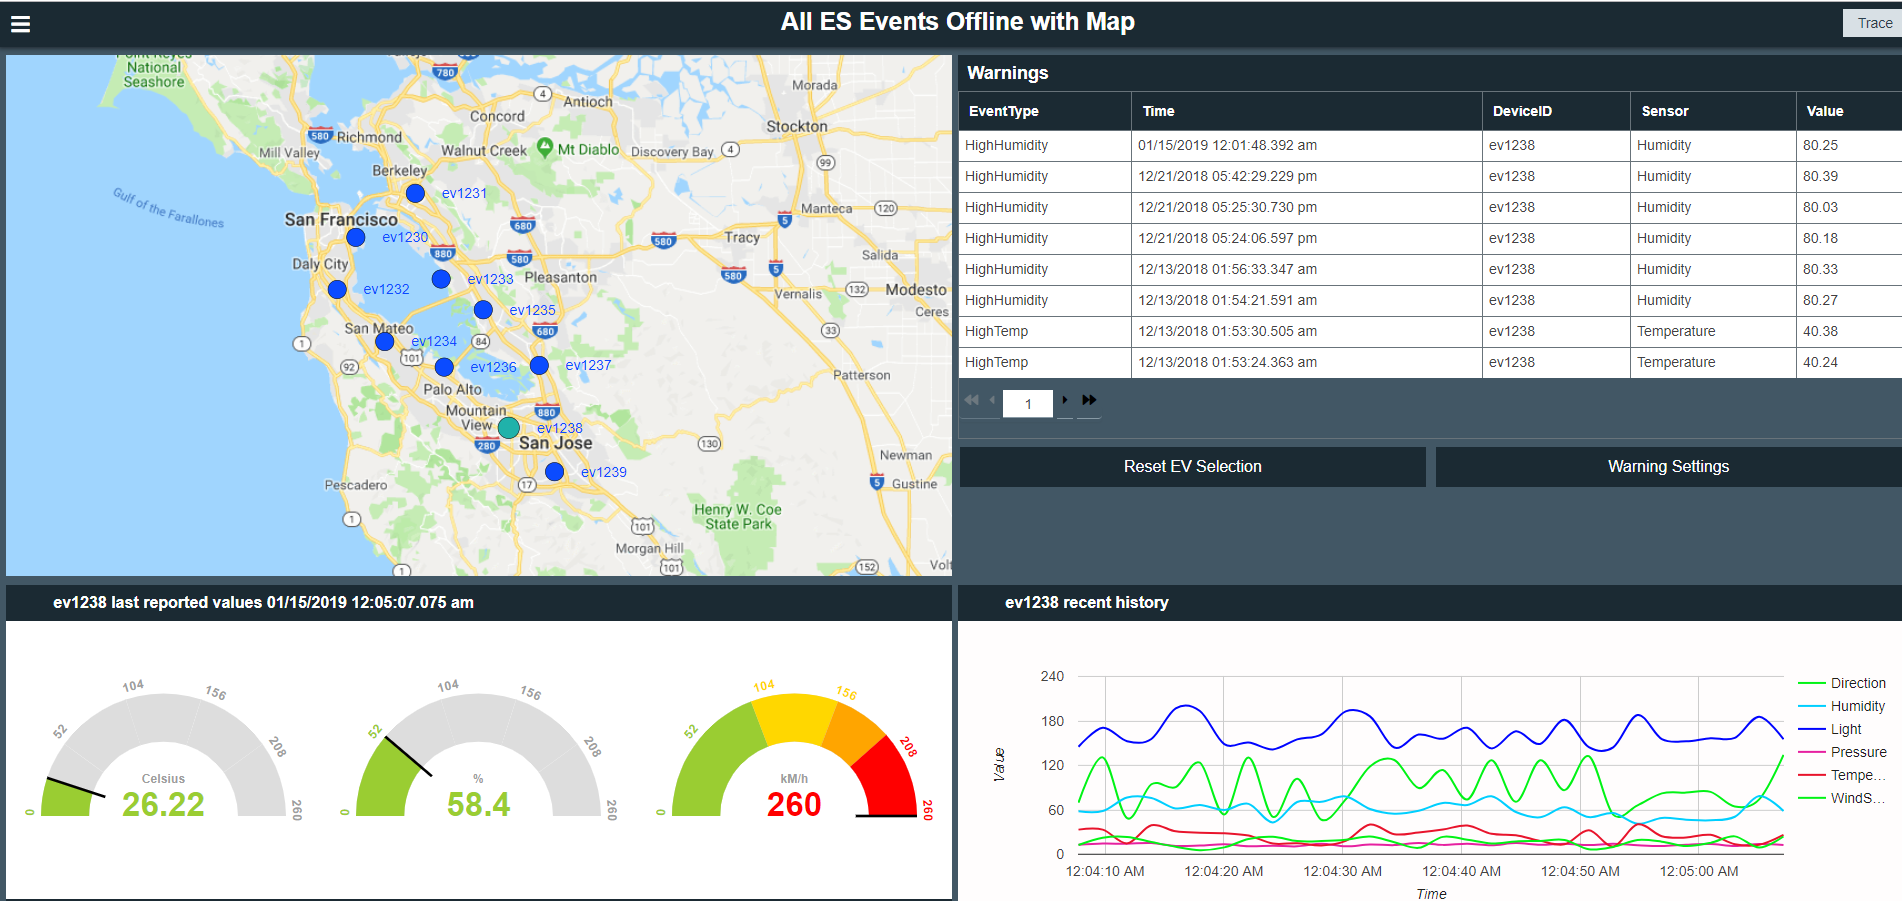This screenshot has width=1902, height=901.
Task: Click the red wind speed gauge
Action: (794, 760)
